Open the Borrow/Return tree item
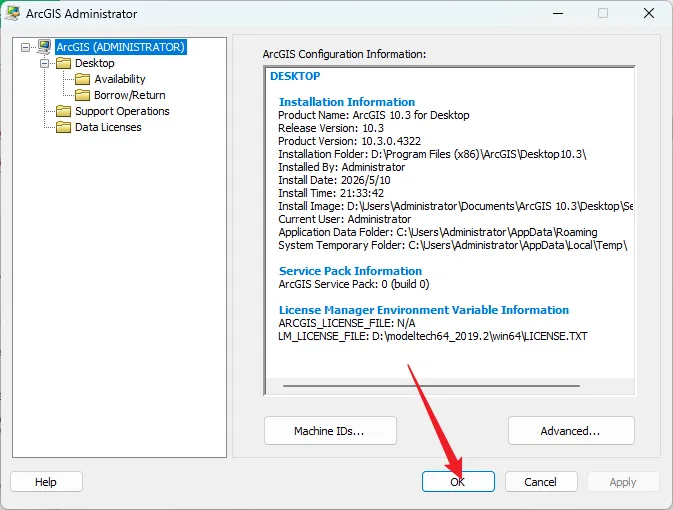This screenshot has height=510, width=673. click(130, 95)
